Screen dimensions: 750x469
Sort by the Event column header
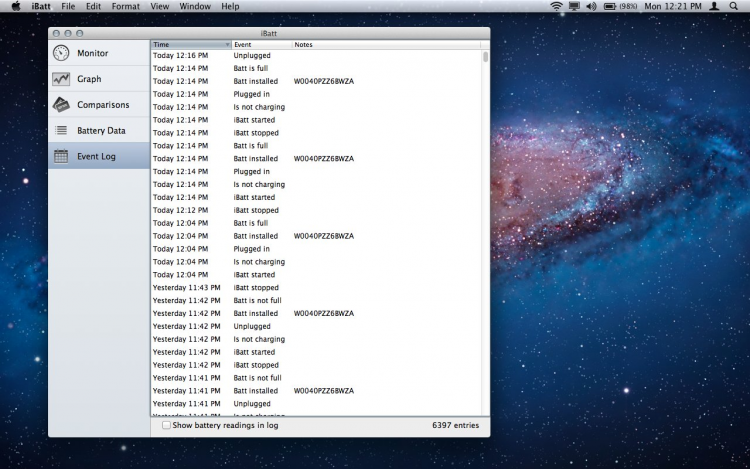262,44
